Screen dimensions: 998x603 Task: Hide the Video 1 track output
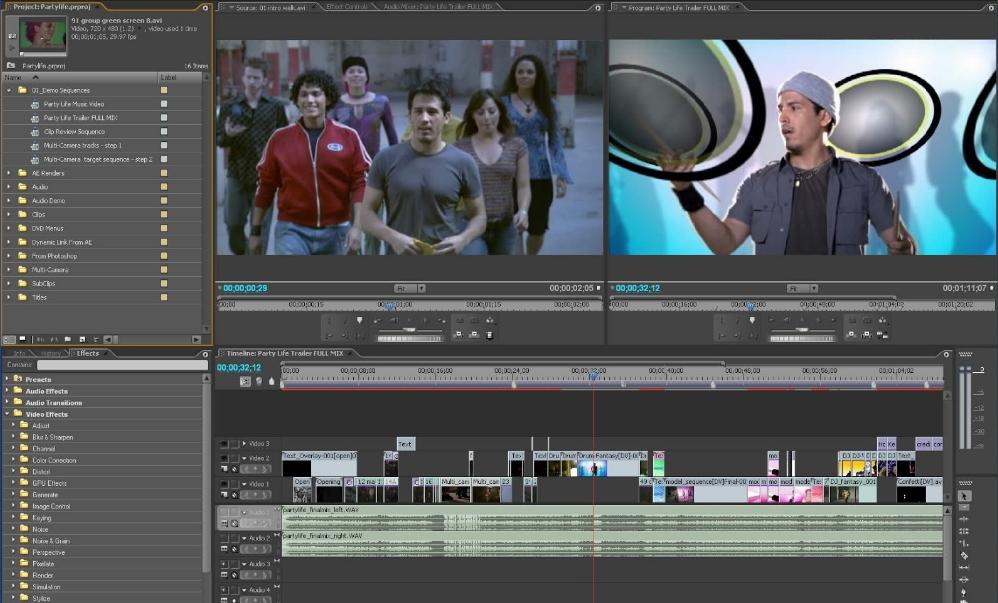(224, 485)
